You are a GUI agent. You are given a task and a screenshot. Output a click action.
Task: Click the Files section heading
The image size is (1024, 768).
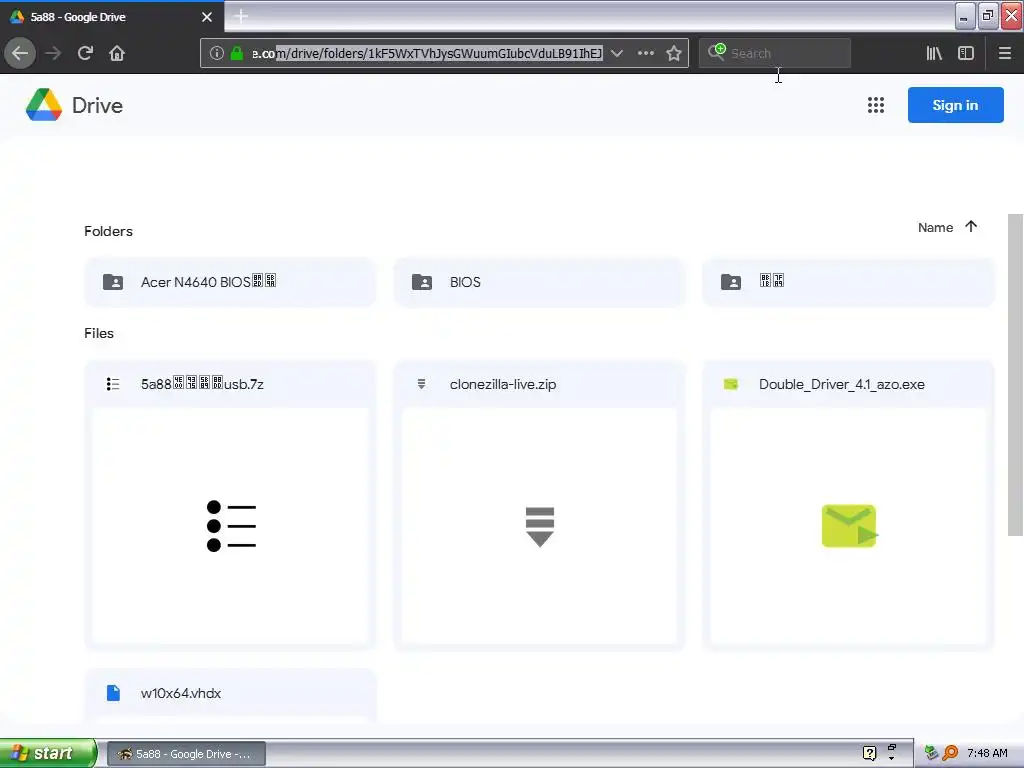pos(99,333)
